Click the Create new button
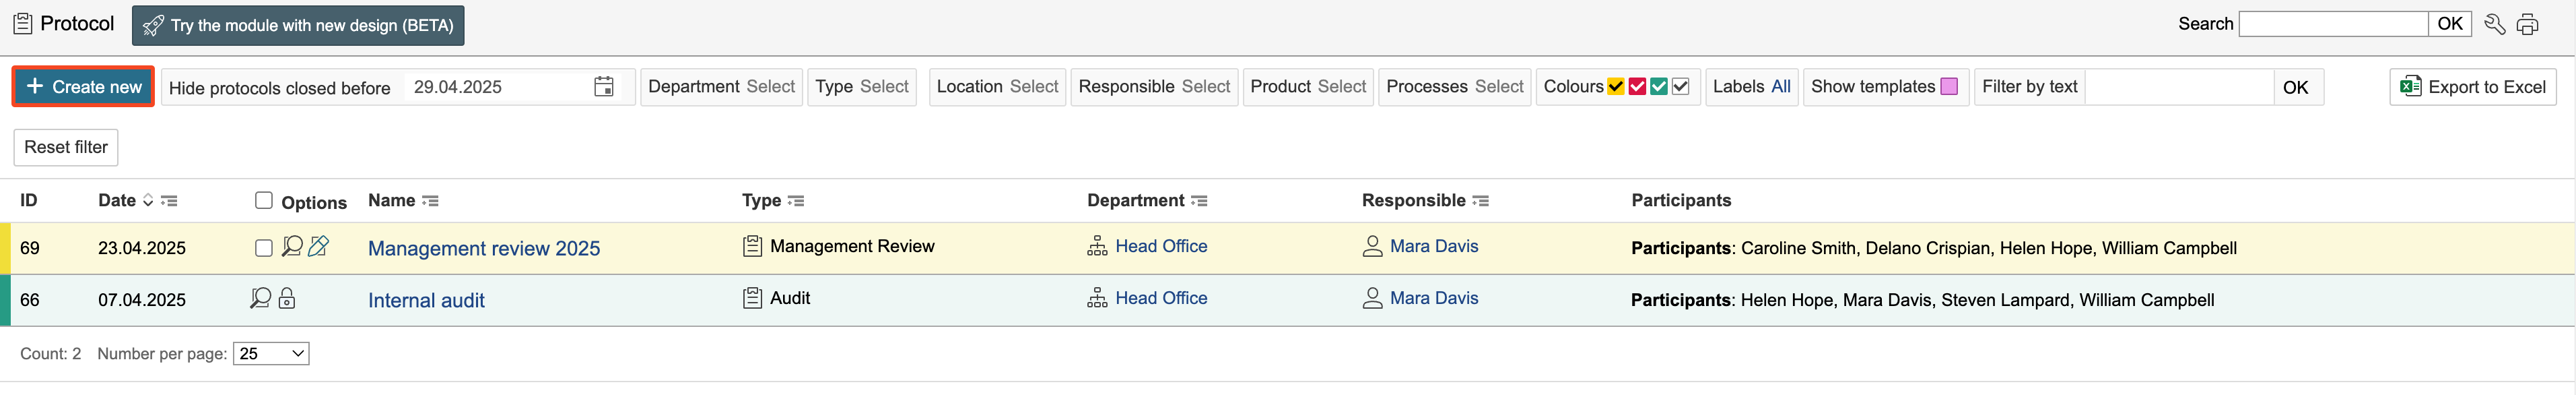2576x395 pixels. coord(83,87)
